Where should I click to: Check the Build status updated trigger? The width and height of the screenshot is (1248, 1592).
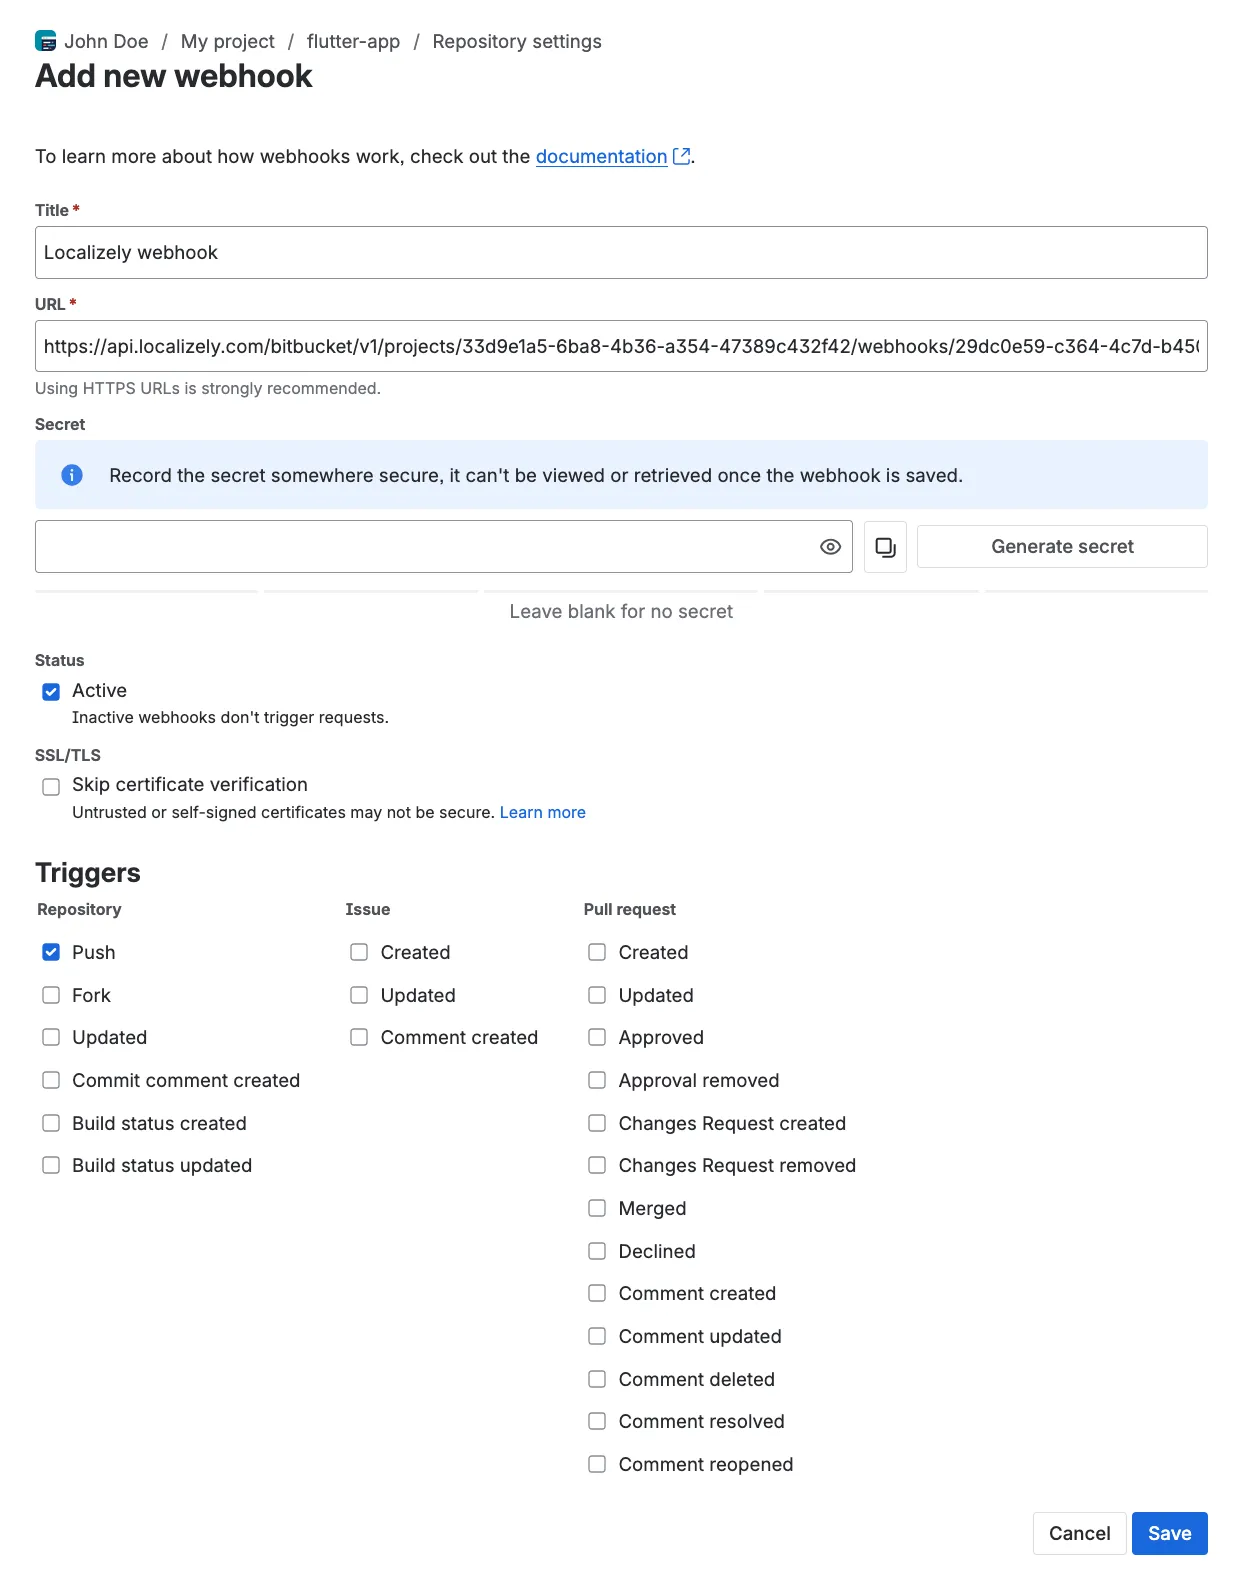coord(51,1165)
